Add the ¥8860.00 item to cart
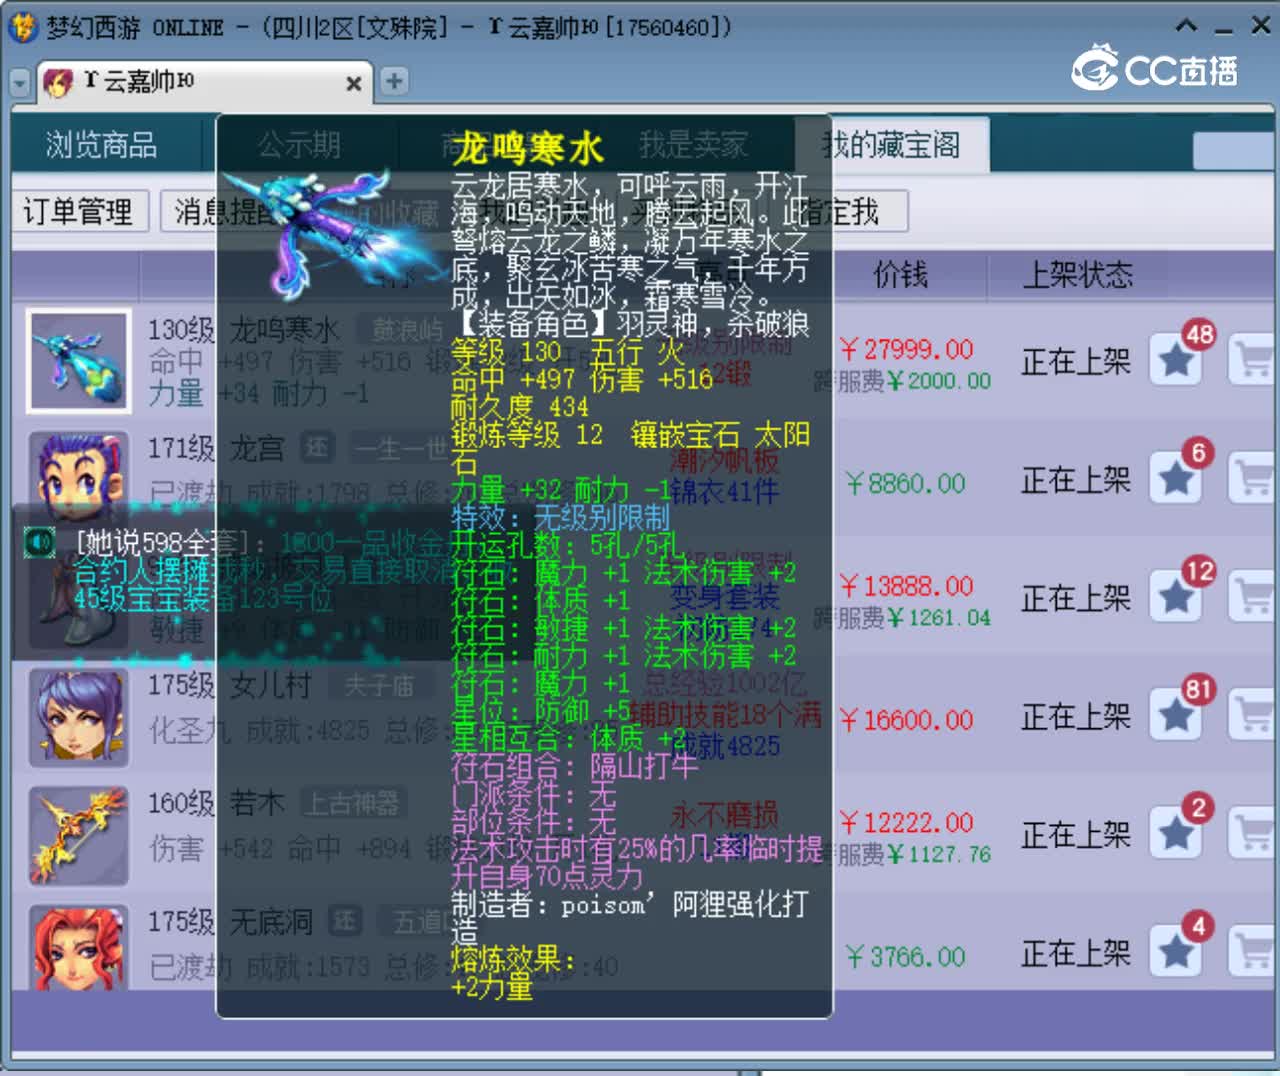Viewport: 1280px width, 1076px height. click(x=1251, y=478)
